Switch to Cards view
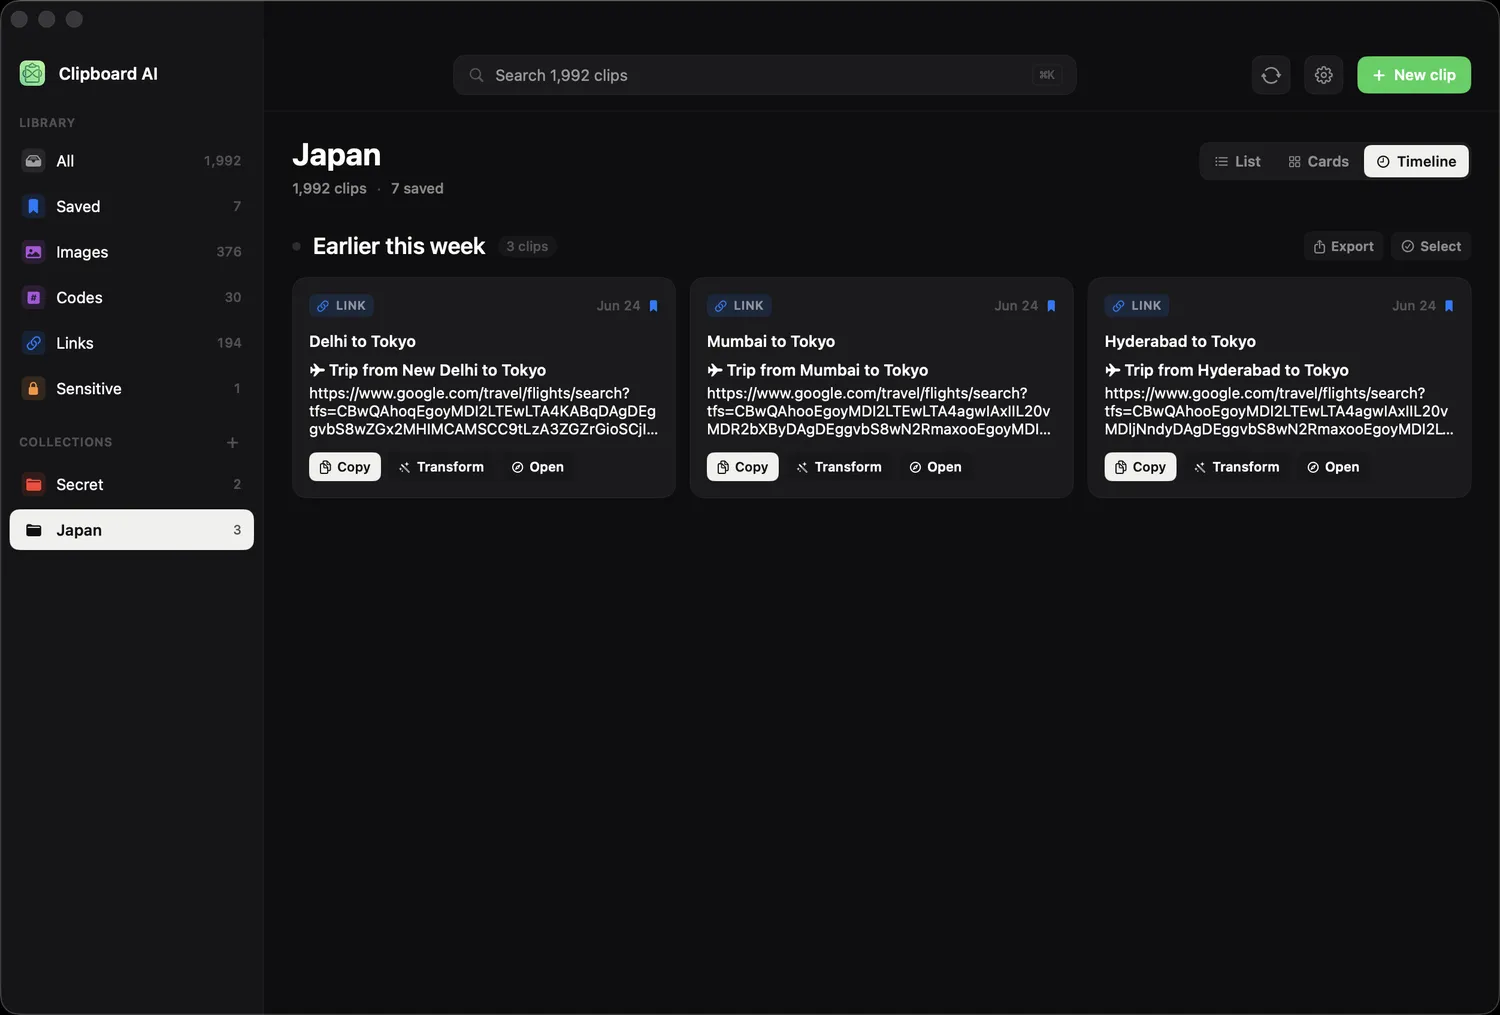 pyautogui.click(x=1318, y=161)
